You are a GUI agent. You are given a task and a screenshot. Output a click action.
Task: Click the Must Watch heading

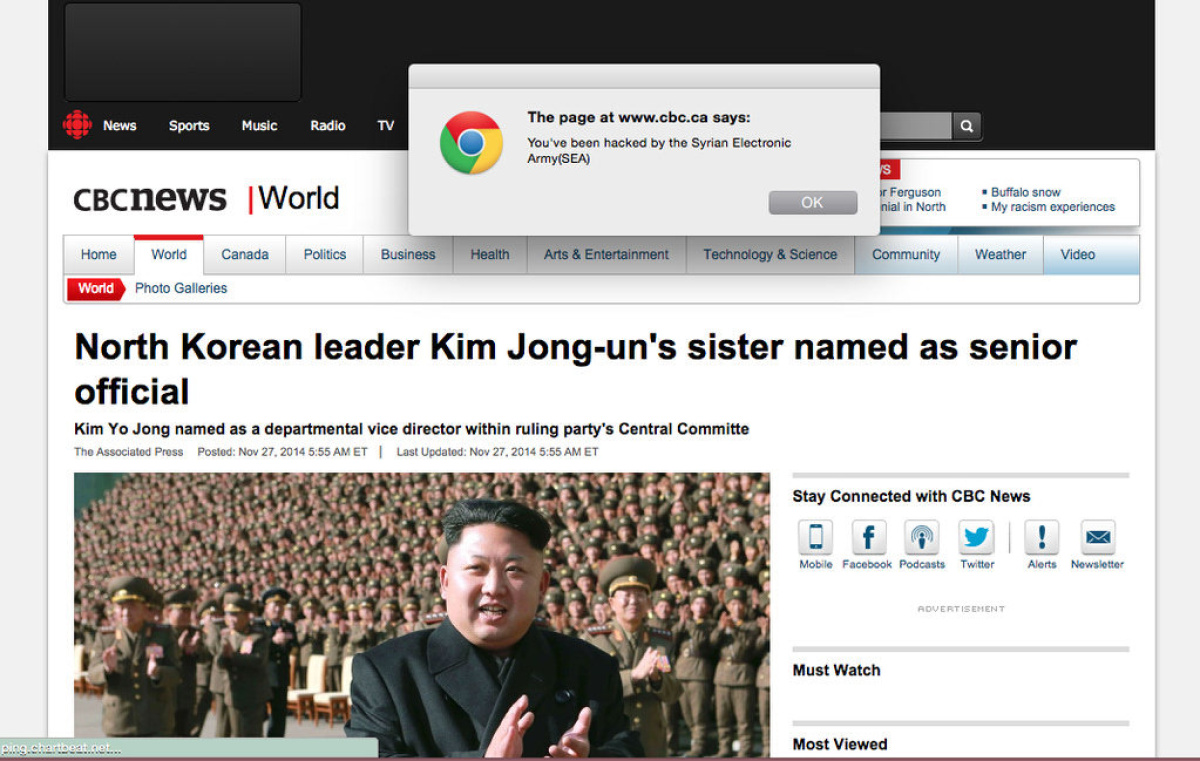pyautogui.click(x=837, y=671)
